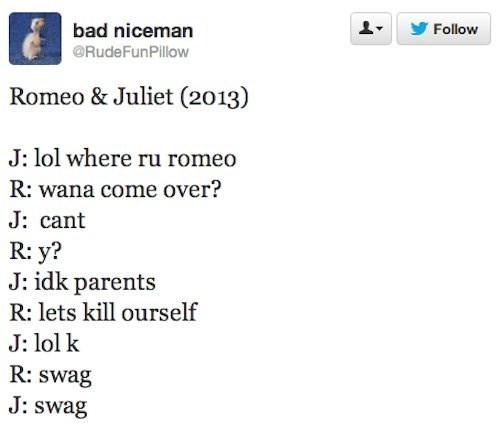Open the bad niceman profile avatar
This screenshot has width=500, height=430.
(35, 38)
